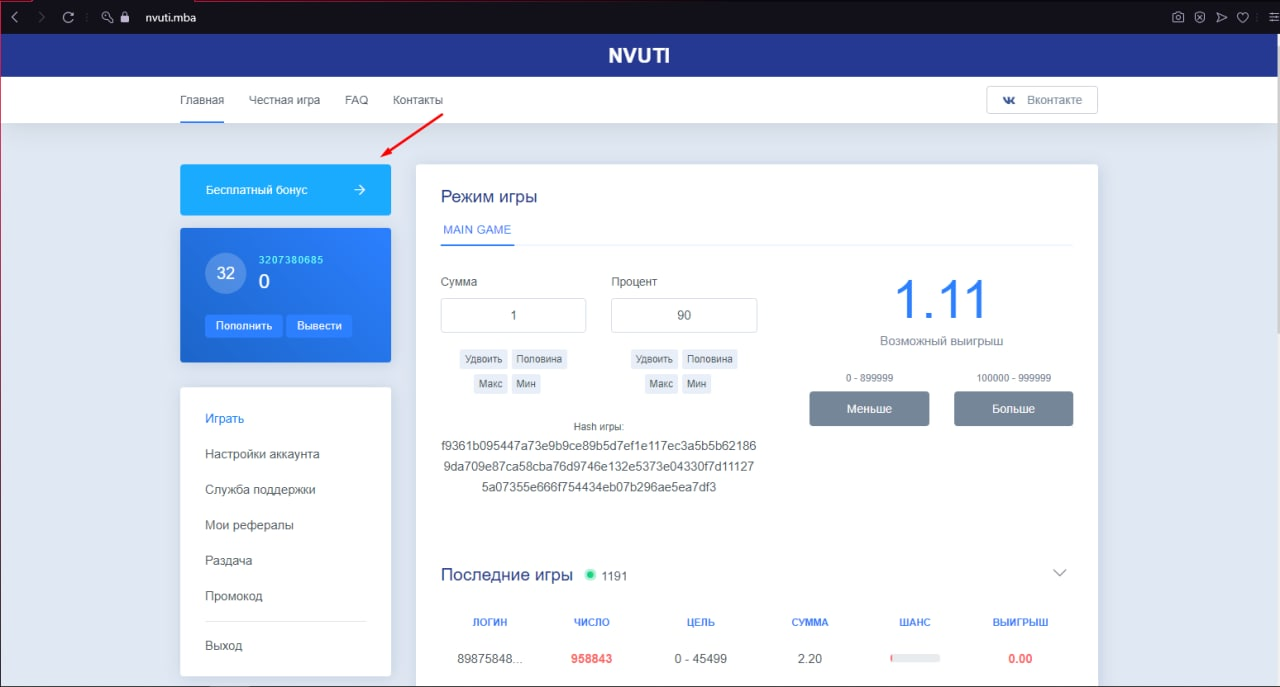Screen dimensions: 1280x687
Task: Click Мин under the Сумма field
Action: 526,384
